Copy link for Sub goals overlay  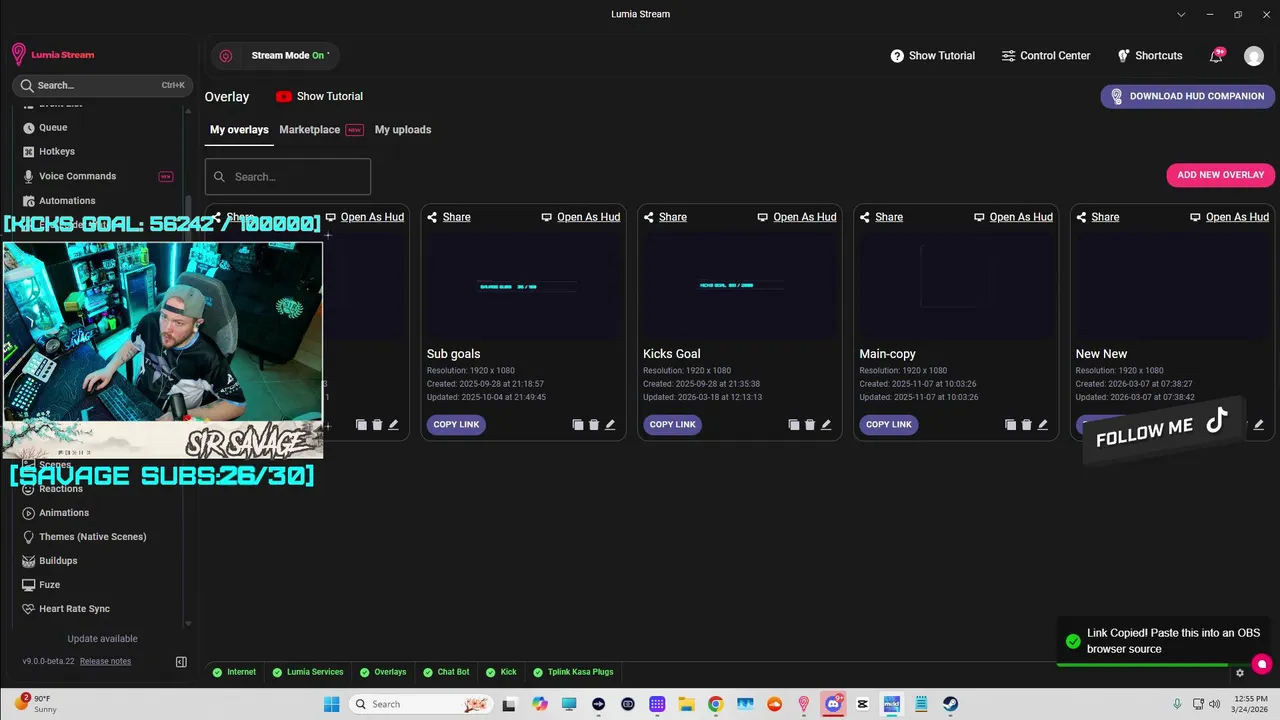coord(456,425)
